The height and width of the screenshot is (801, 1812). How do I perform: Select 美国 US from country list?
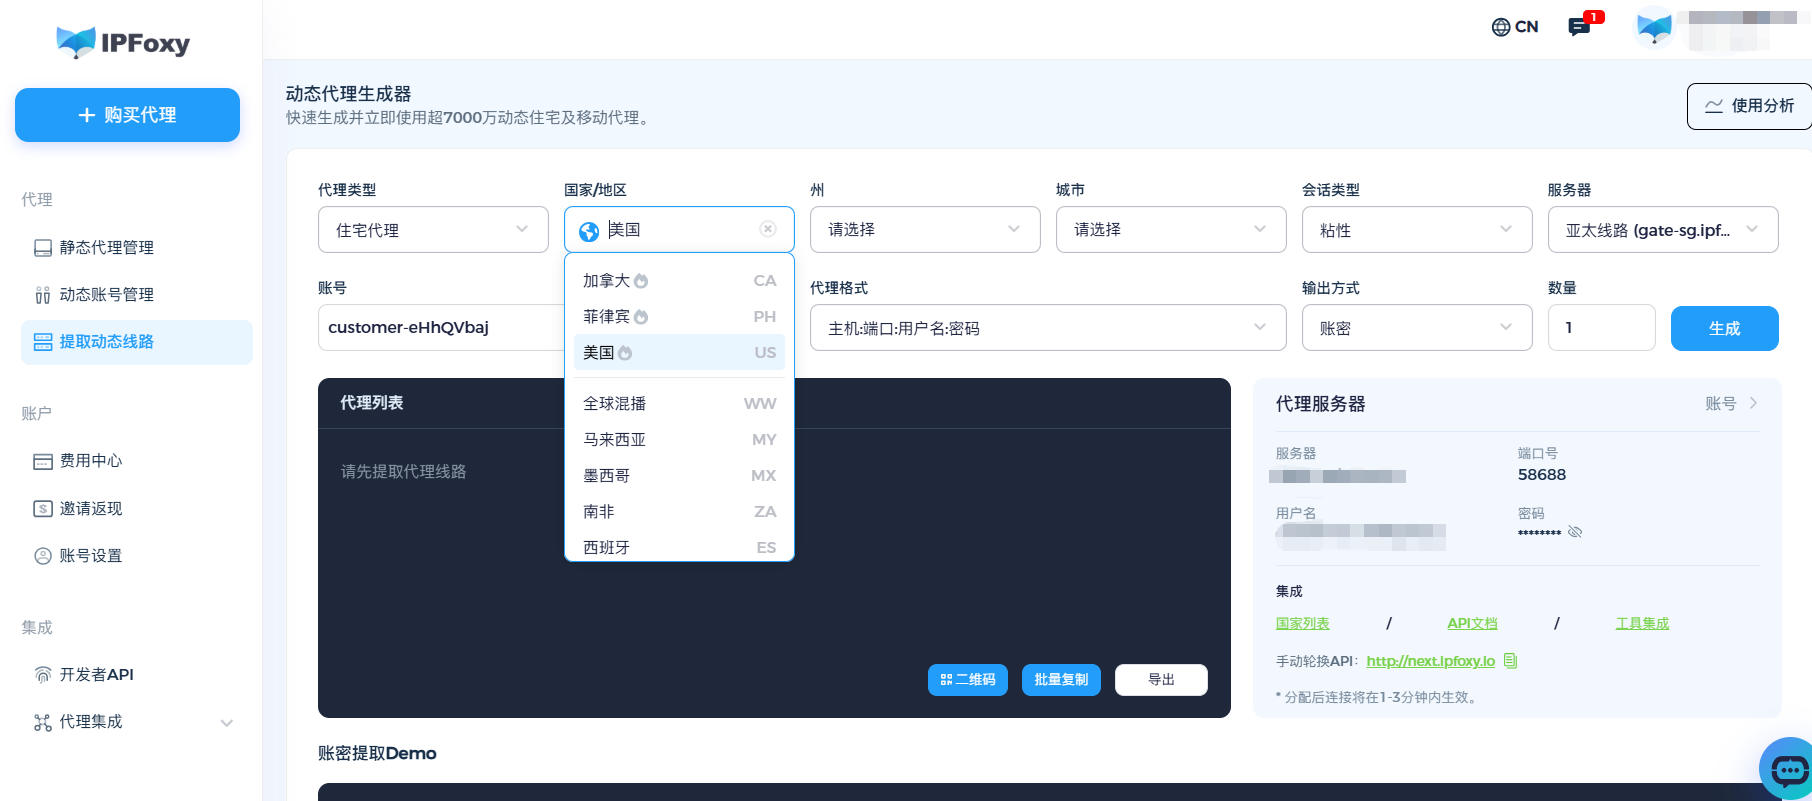(x=679, y=352)
